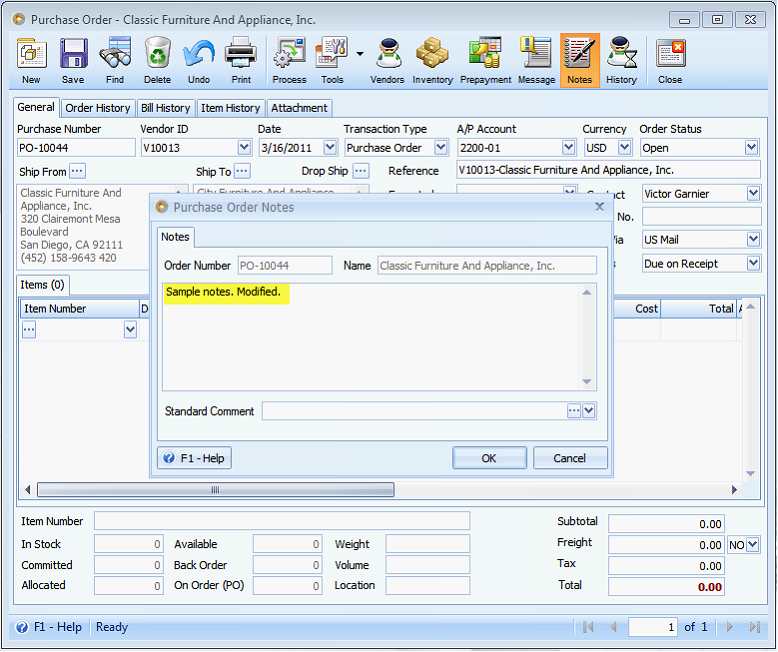Click the items grid horizontal scrollbar thumb
The height and width of the screenshot is (652, 778).
click(216, 490)
